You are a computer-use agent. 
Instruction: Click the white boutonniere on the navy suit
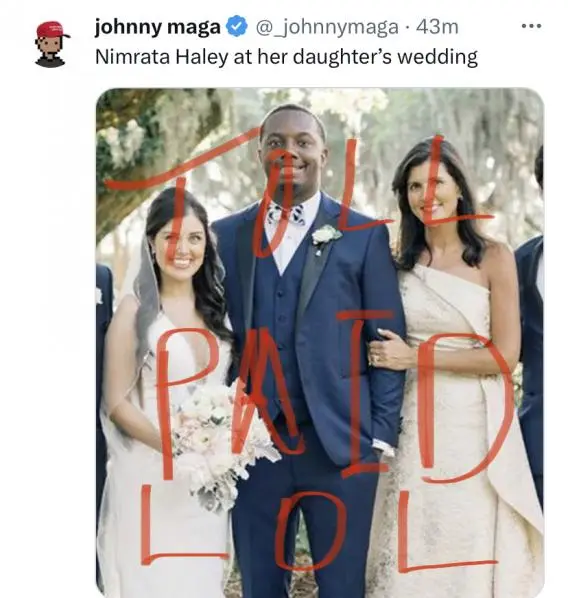click(x=325, y=235)
